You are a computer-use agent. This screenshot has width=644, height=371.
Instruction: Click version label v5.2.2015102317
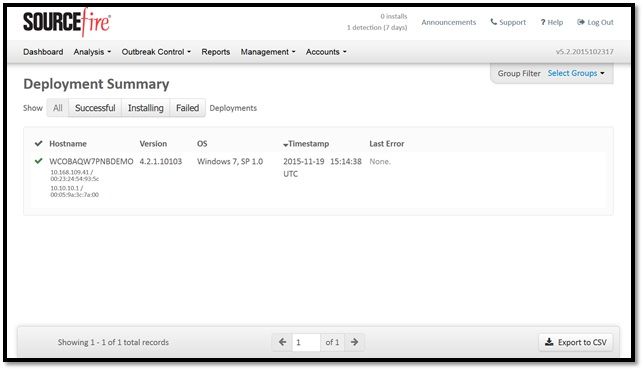tap(584, 52)
